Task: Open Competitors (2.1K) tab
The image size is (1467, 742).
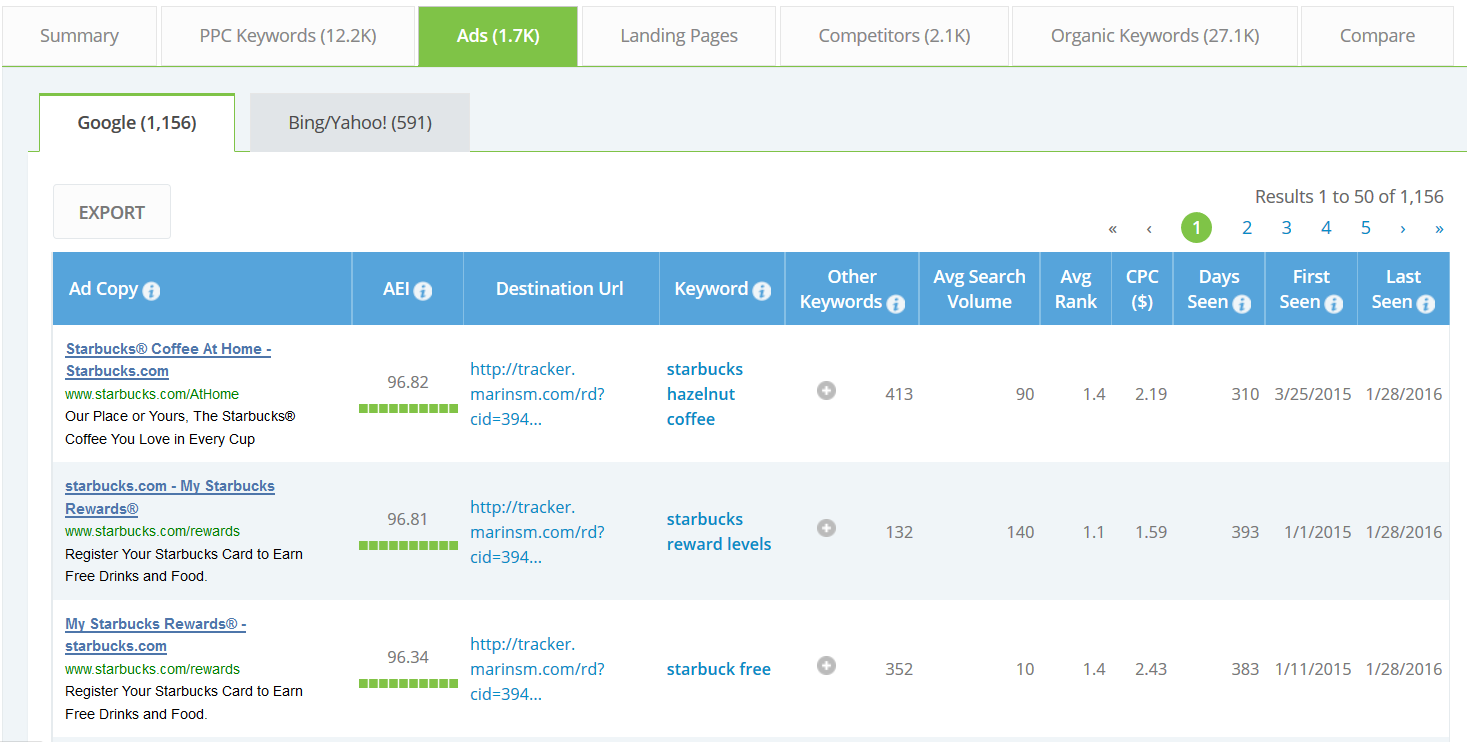Action: click(894, 36)
